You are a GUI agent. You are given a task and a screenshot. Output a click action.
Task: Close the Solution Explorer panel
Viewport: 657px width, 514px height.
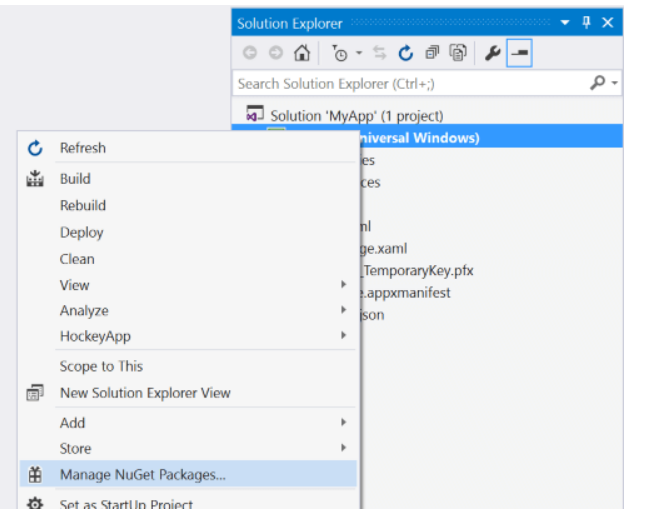coord(608,22)
